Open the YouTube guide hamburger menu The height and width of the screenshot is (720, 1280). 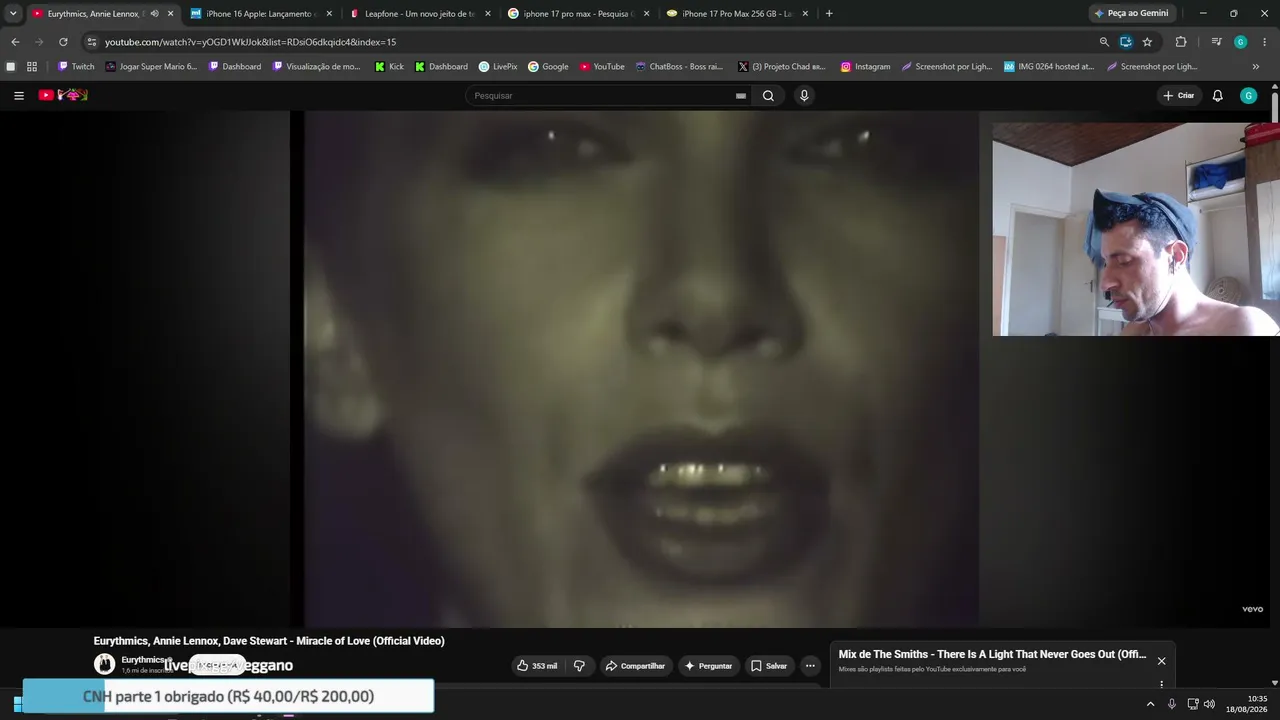(19, 96)
